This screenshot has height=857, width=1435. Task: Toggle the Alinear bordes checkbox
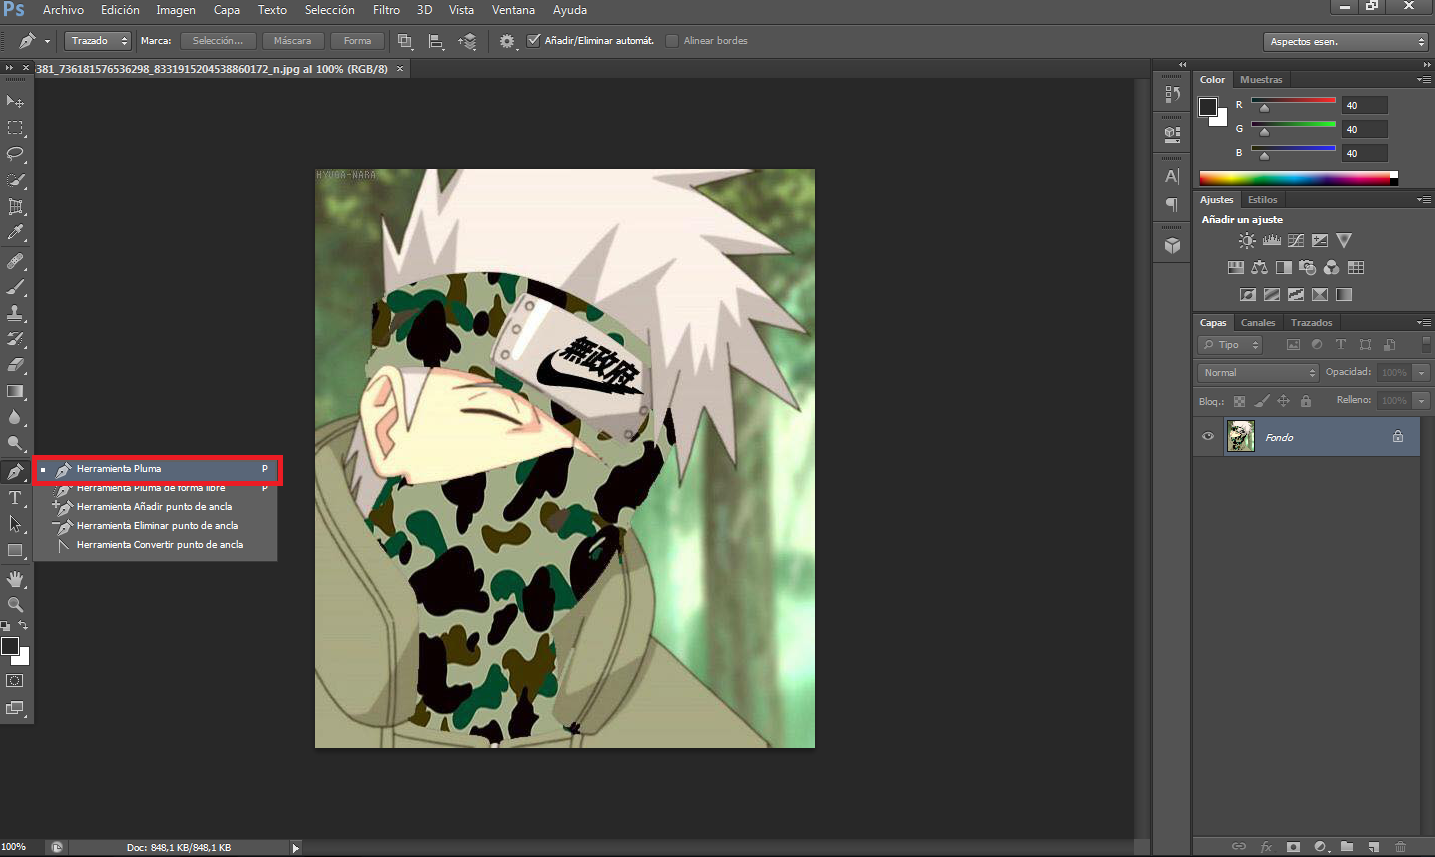pos(673,41)
